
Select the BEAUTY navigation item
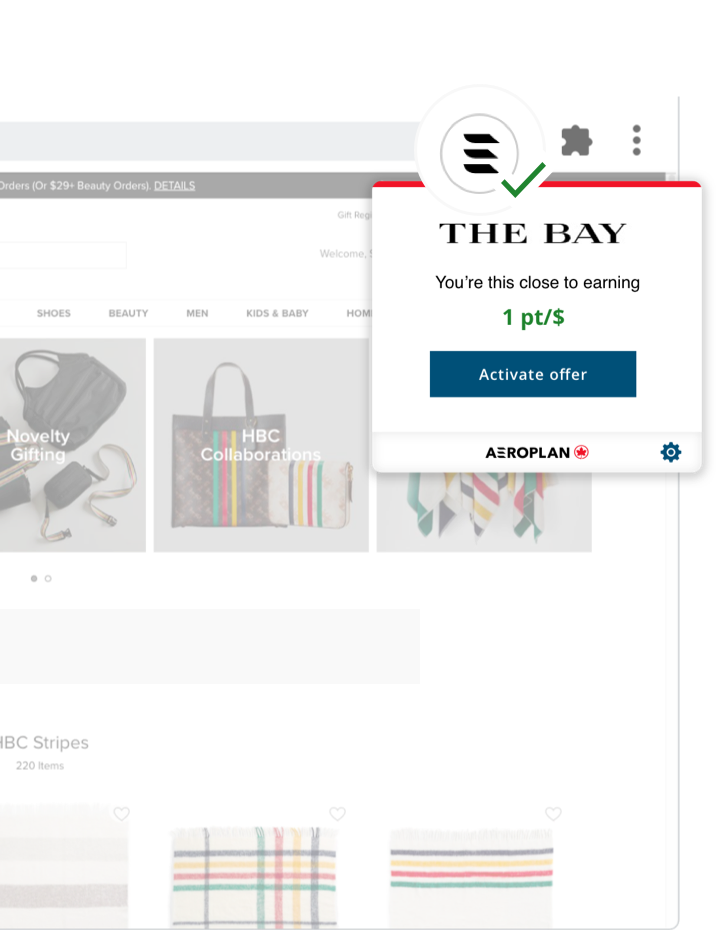[x=128, y=313]
